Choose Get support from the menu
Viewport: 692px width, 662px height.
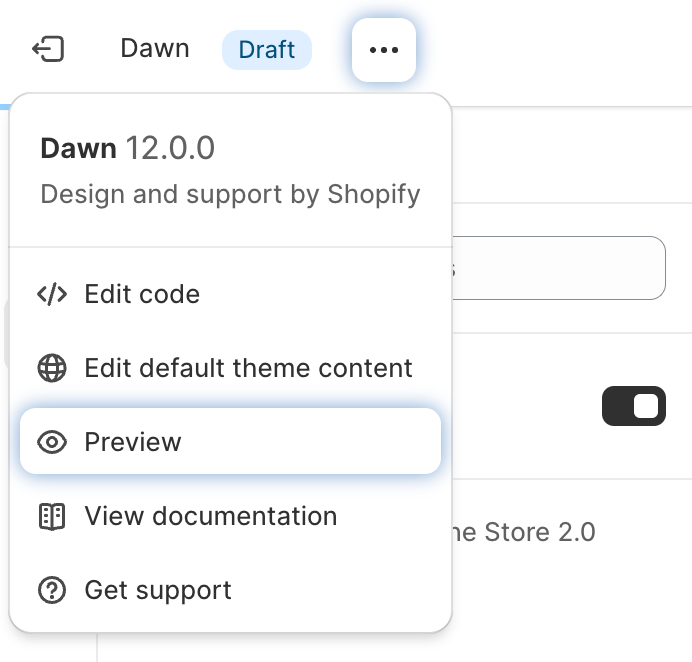tap(230, 590)
